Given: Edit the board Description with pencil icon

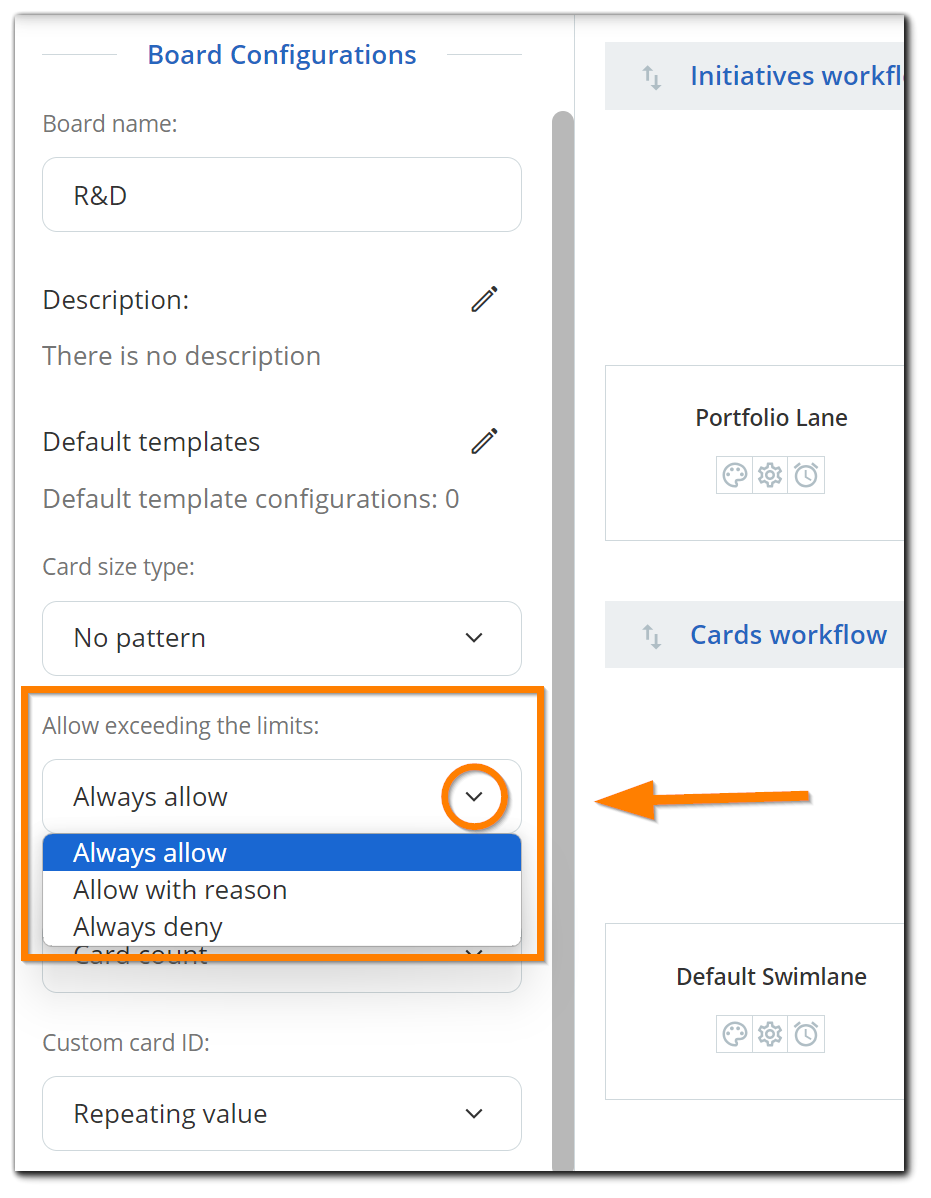Looking at the screenshot, I should pyautogui.click(x=484, y=300).
